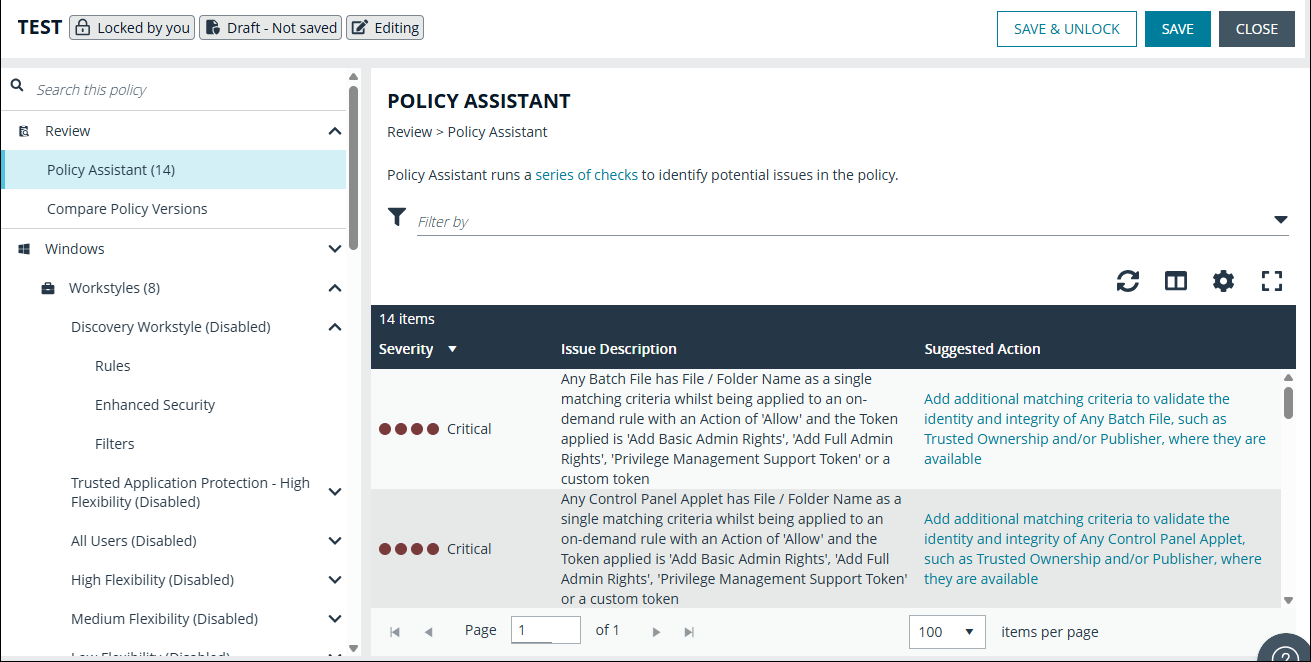
Task: Open the 'items per page' dropdown
Action: point(946,631)
